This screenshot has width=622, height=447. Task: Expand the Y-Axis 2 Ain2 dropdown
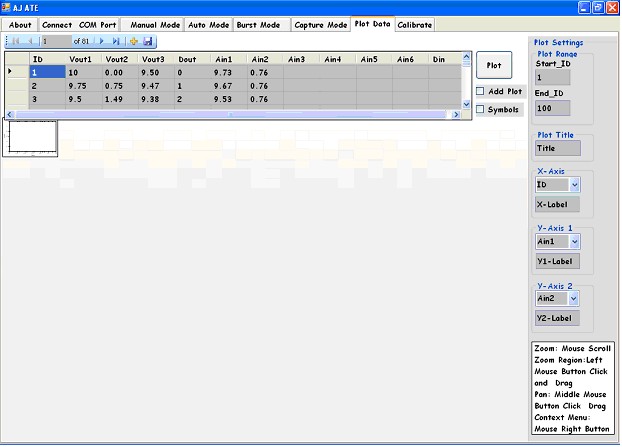(573, 298)
